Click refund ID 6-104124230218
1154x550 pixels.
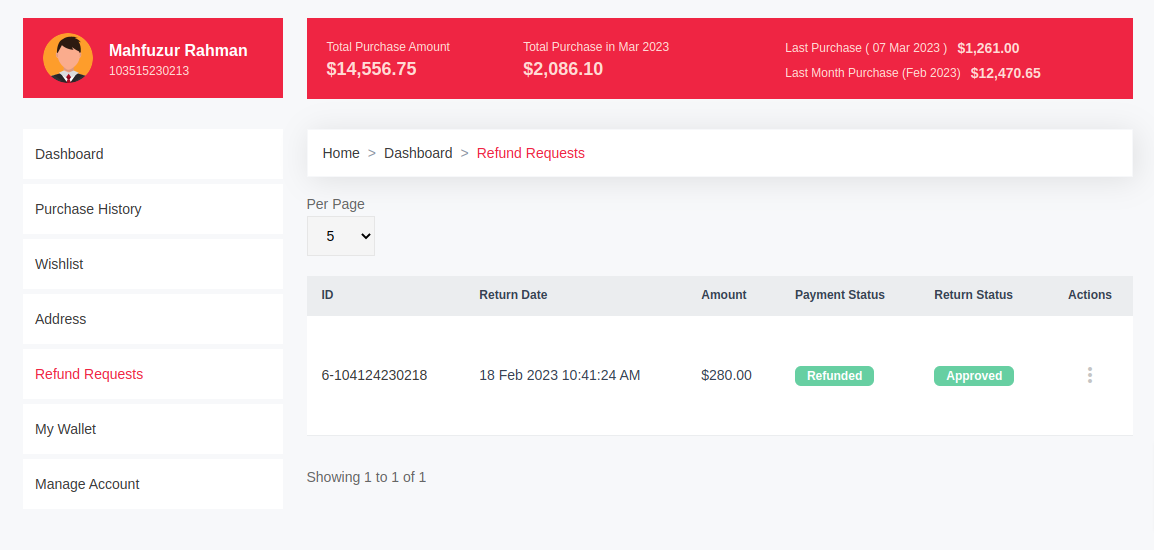pyautogui.click(x=374, y=375)
